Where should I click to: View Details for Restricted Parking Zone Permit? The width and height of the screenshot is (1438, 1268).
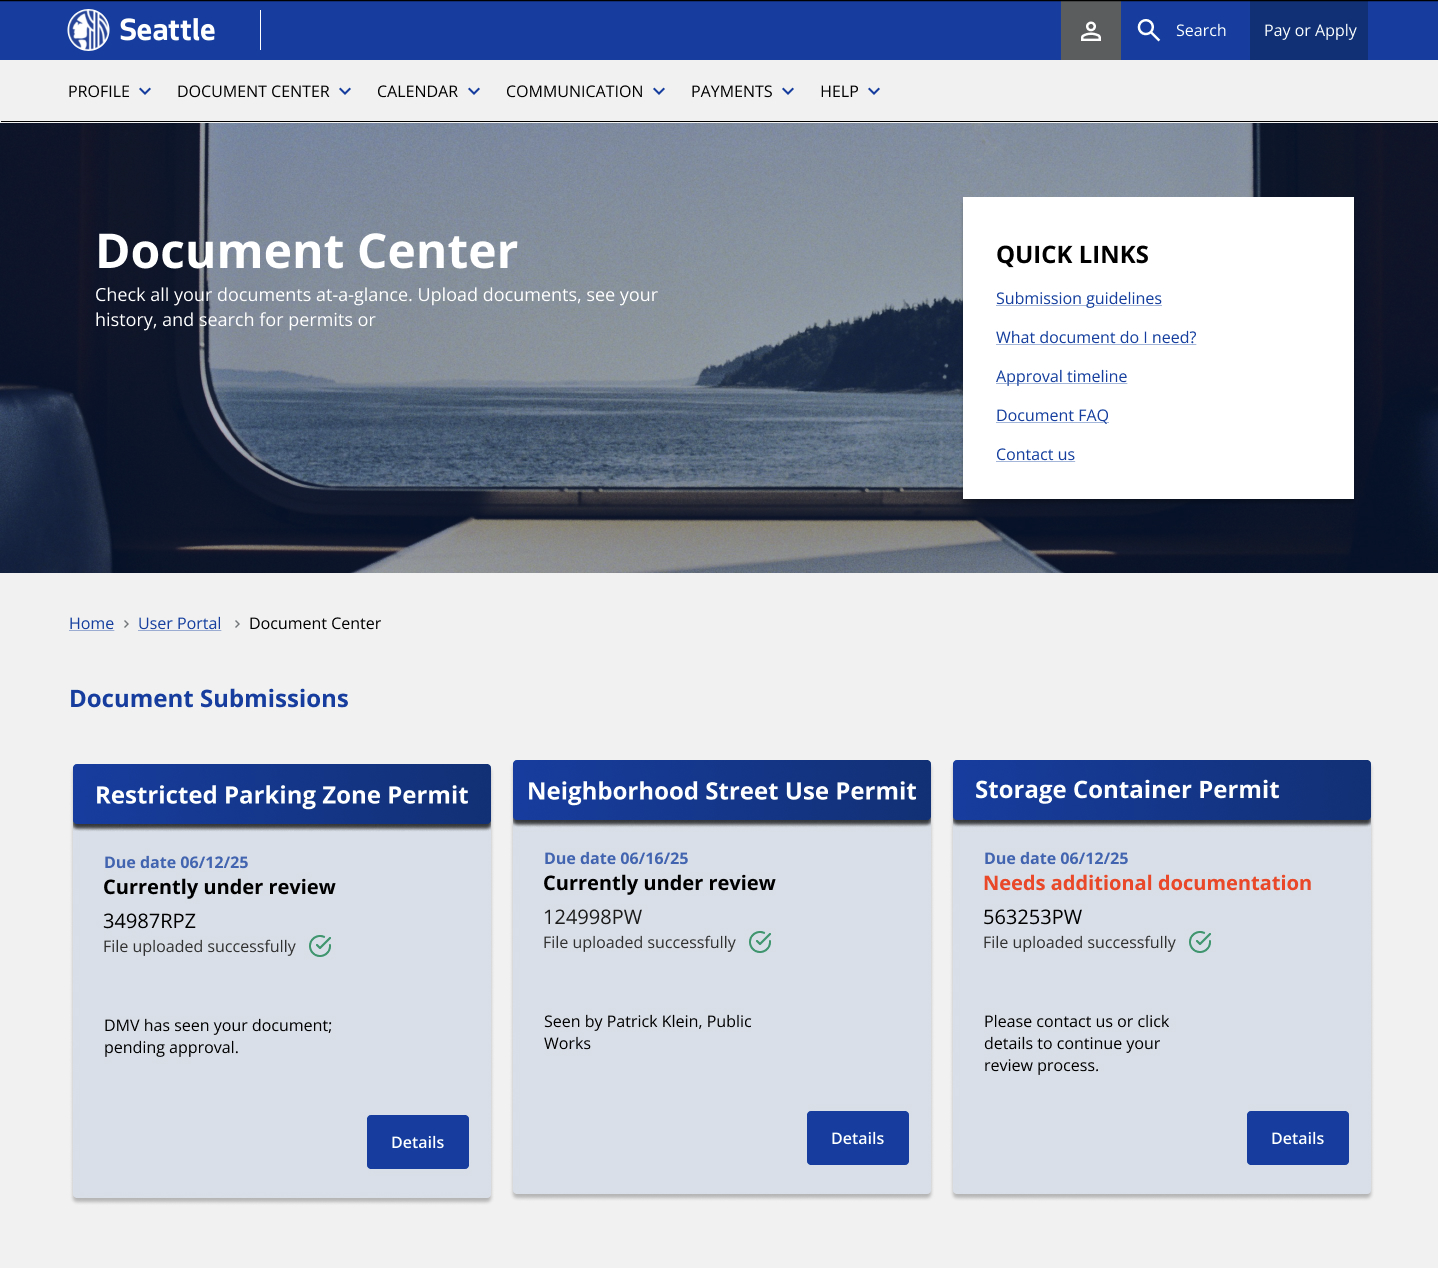pyautogui.click(x=417, y=1142)
